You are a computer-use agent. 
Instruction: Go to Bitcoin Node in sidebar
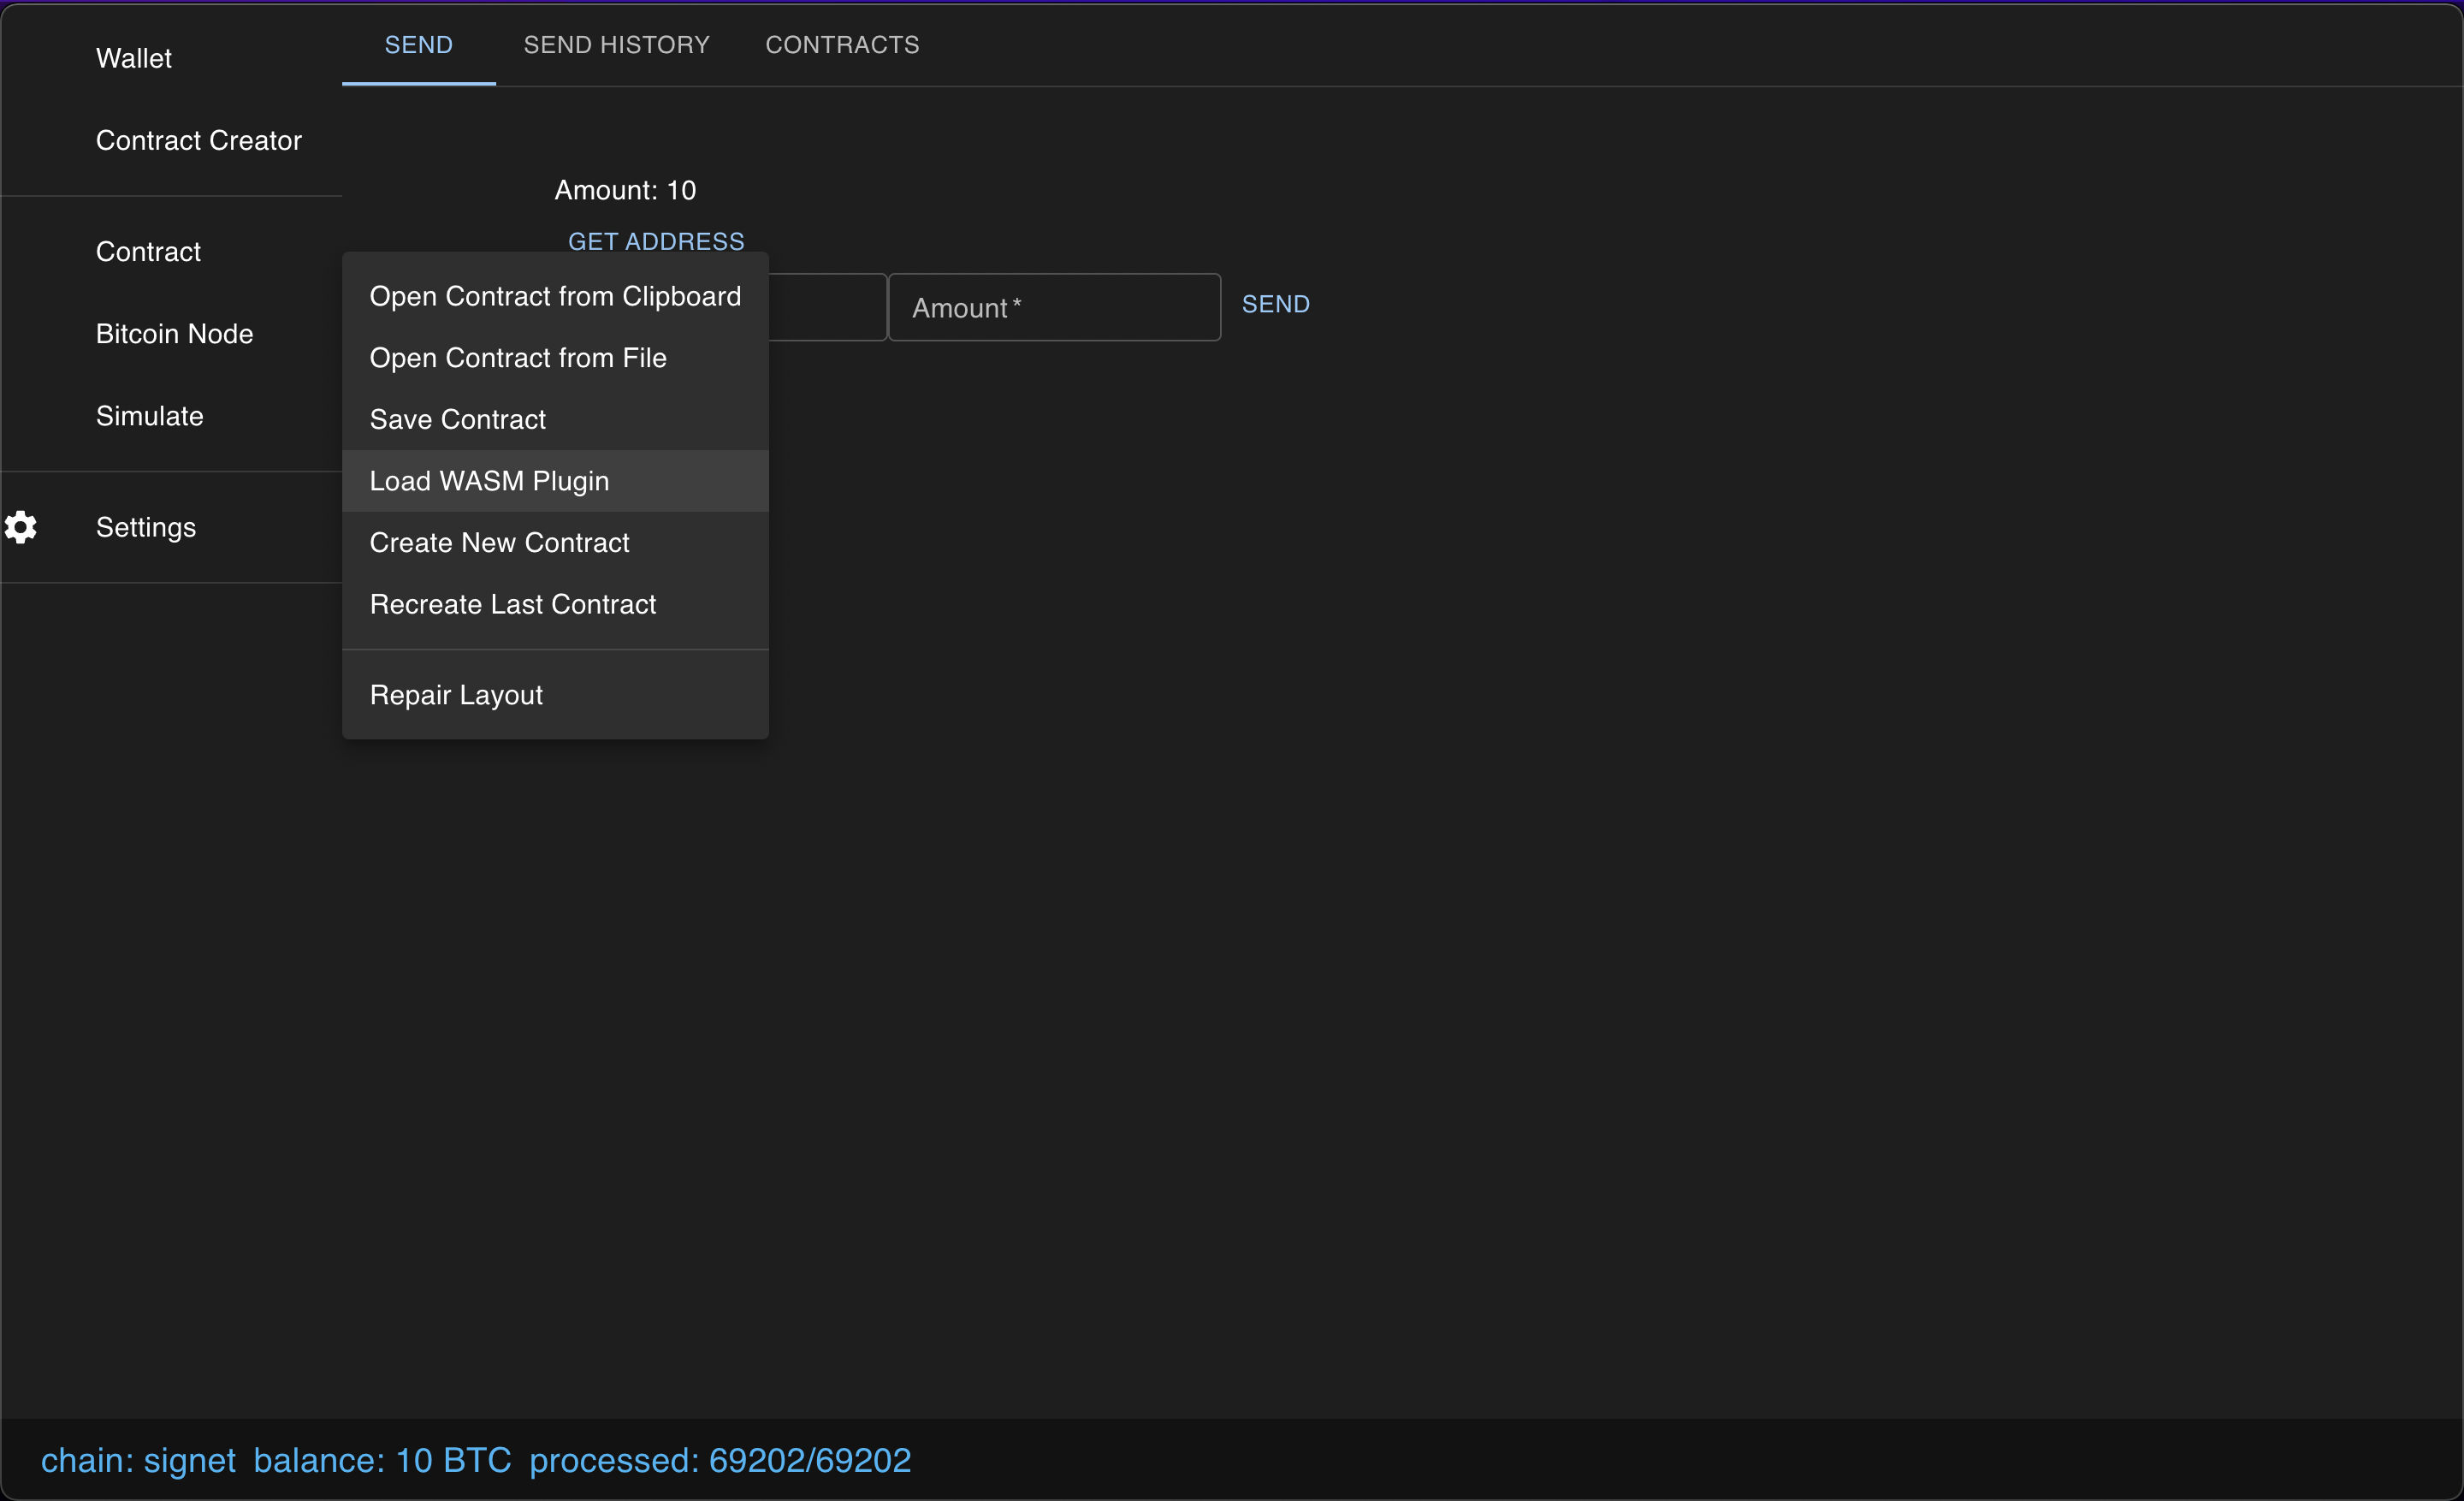(x=174, y=333)
